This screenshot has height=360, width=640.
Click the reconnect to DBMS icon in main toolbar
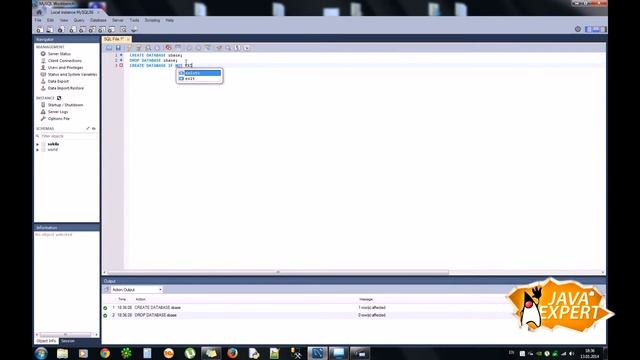tap(134, 29)
